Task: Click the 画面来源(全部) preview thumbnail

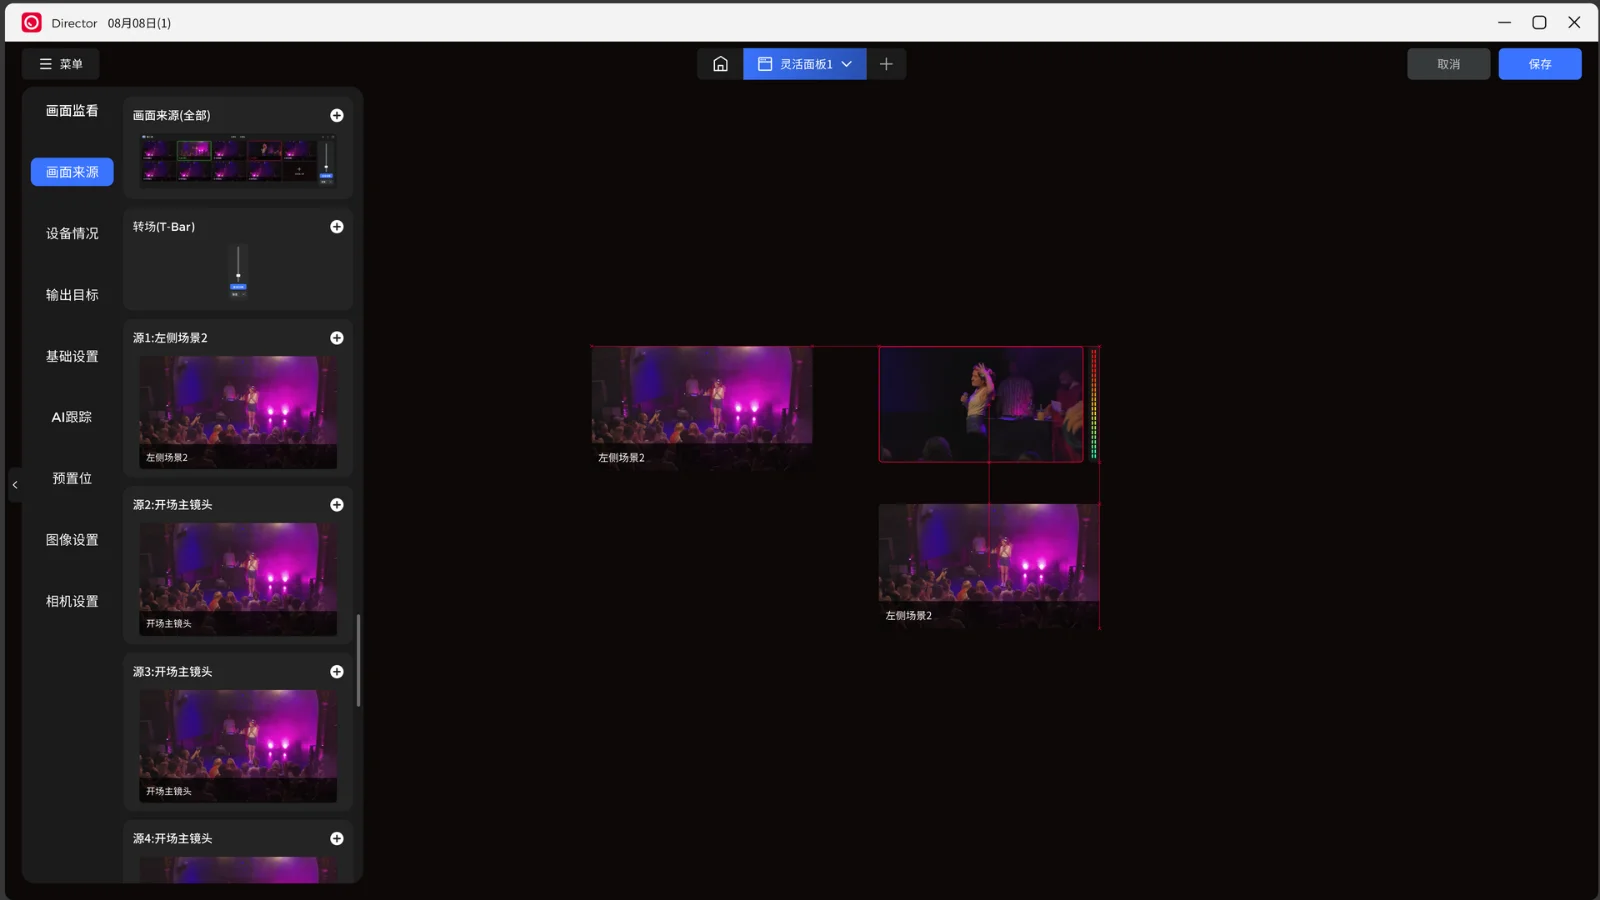Action: [238, 159]
